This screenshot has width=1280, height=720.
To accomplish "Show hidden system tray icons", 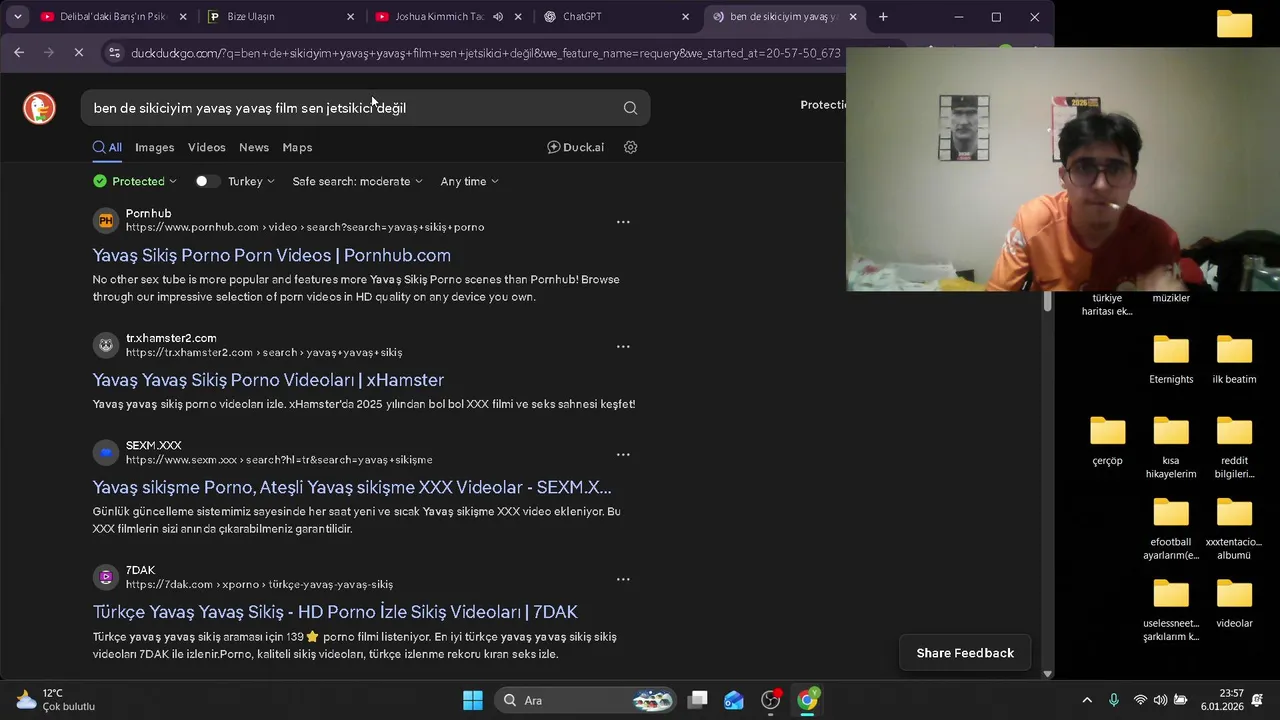I will pyautogui.click(x=1087, y=700).
